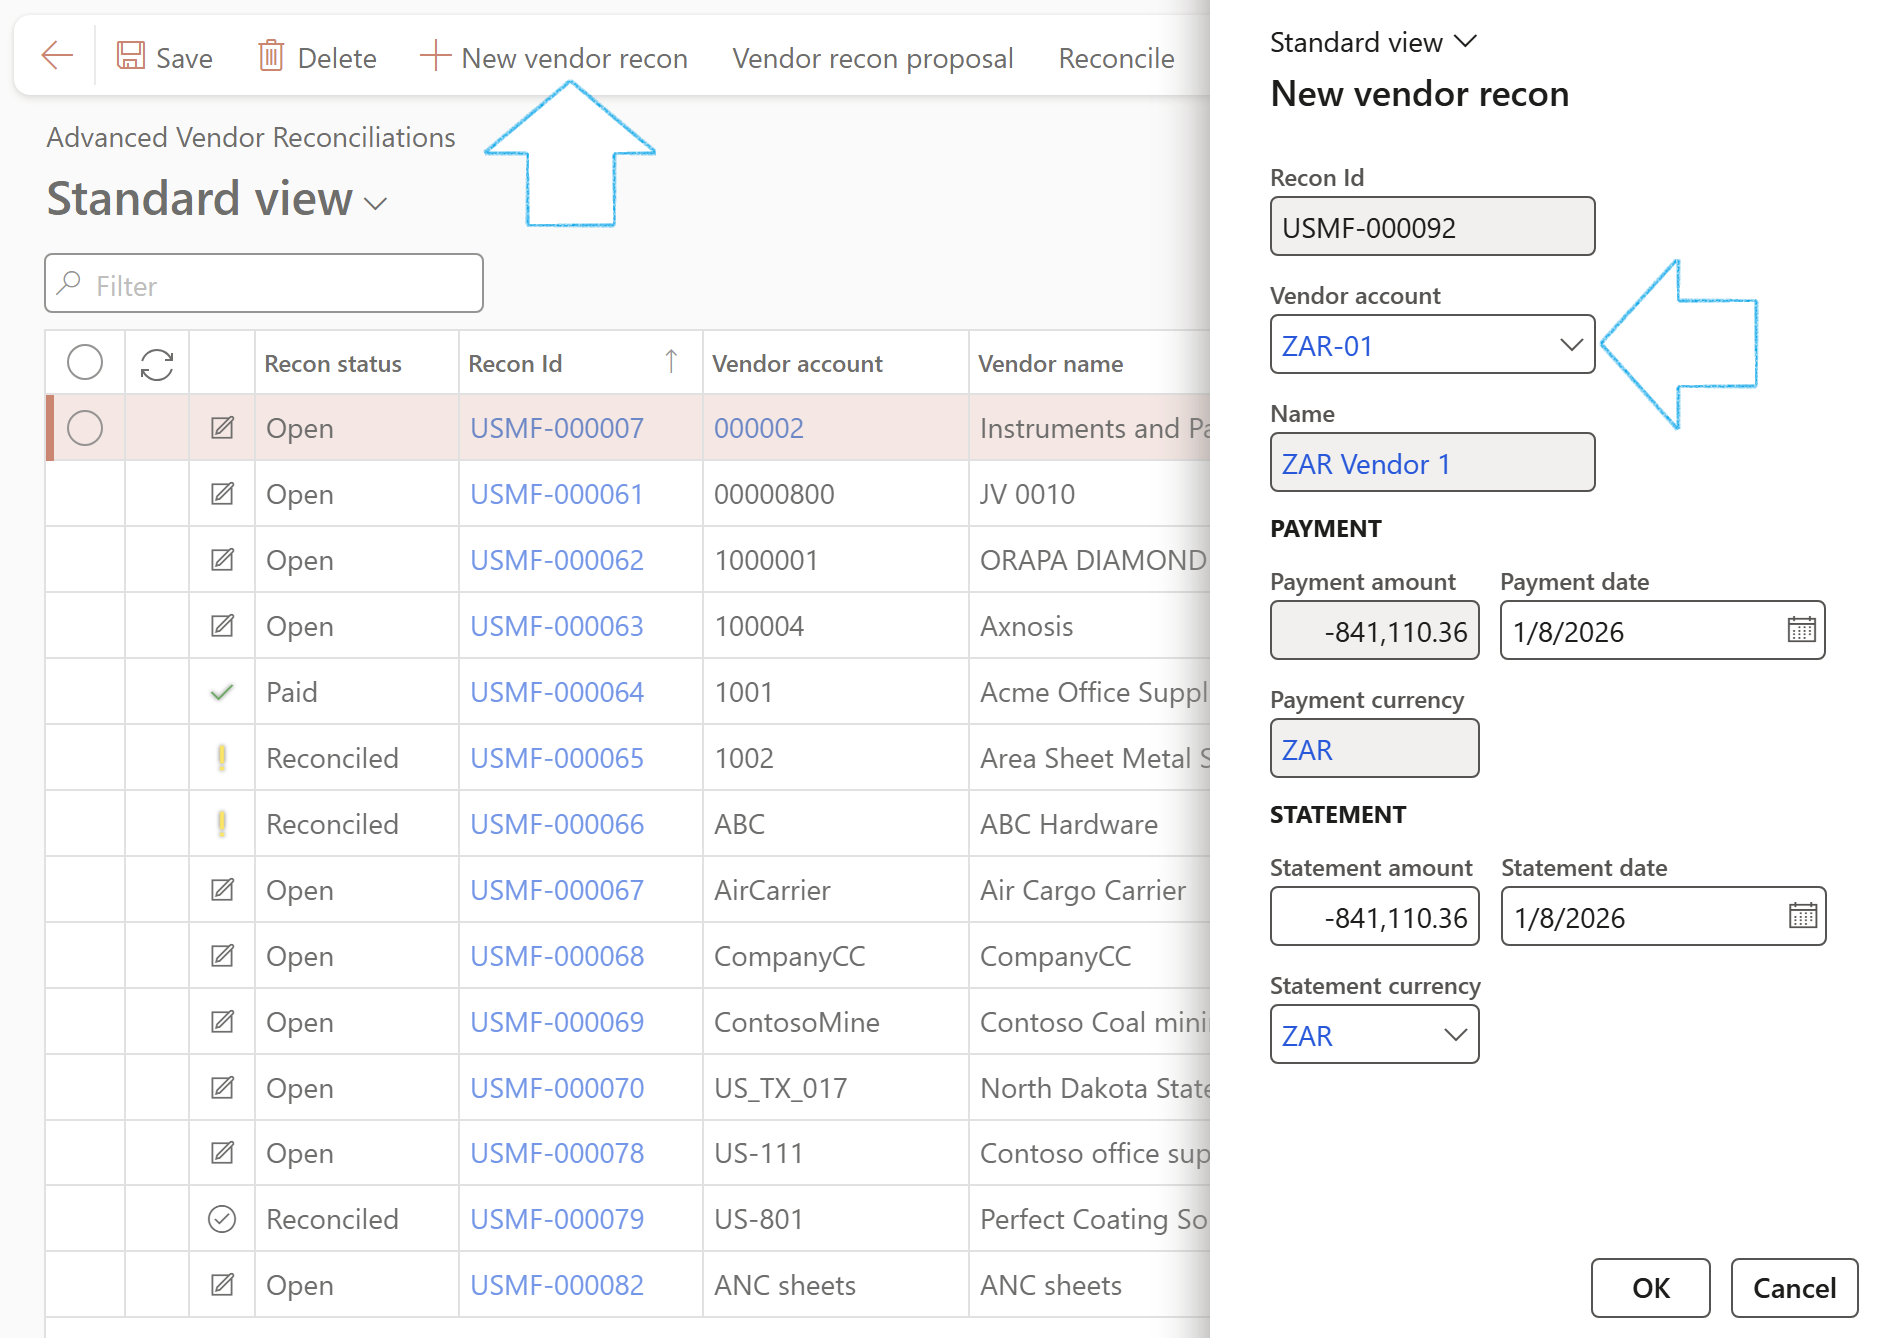The width and height of the screenshot is (1881, 1338).
Task: Click the grid refresh icon
Action: (x=157, y=364)
